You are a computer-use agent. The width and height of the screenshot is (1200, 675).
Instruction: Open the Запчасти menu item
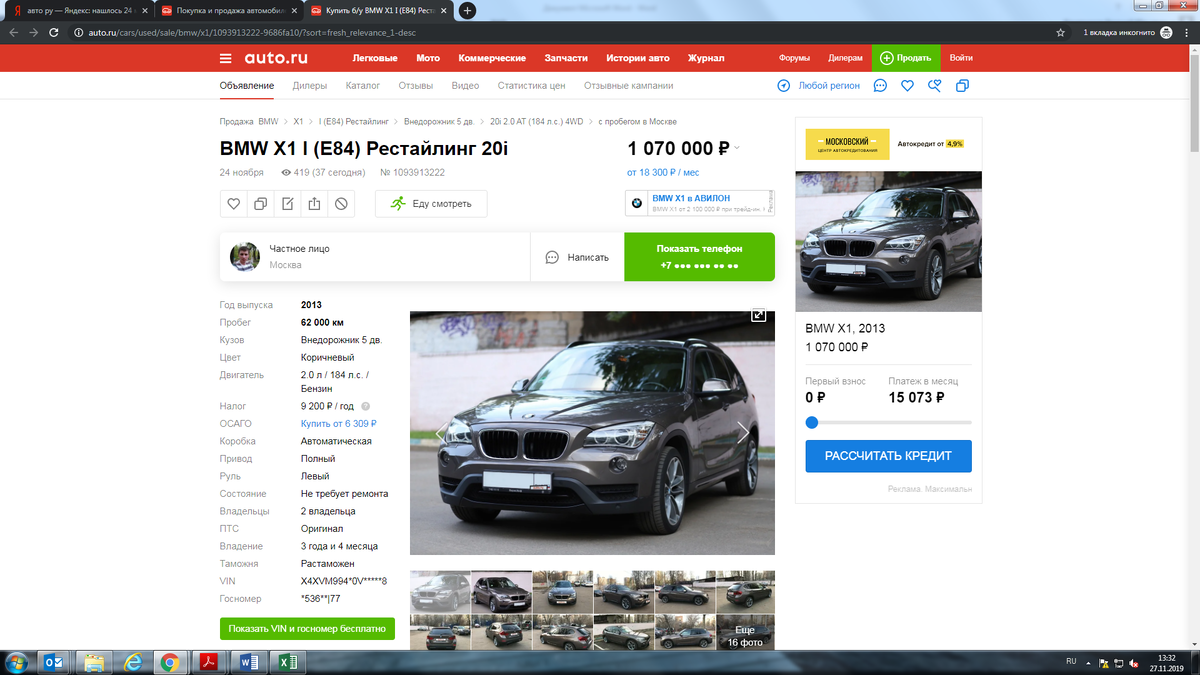point(566,58)
